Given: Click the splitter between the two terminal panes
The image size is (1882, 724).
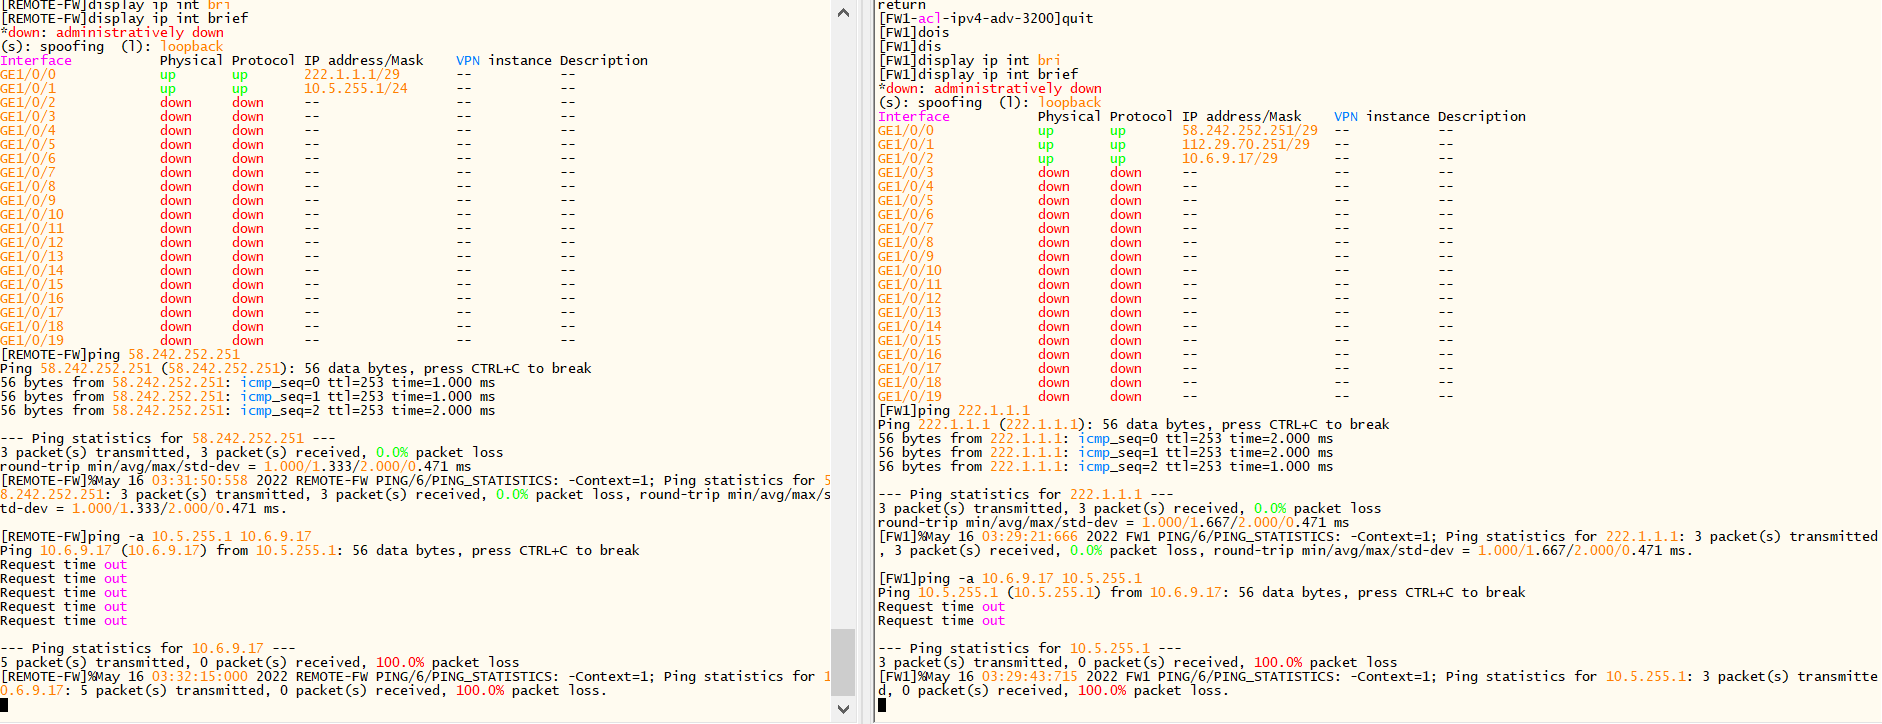Looking at the screenshot, I should pos(866,360).
